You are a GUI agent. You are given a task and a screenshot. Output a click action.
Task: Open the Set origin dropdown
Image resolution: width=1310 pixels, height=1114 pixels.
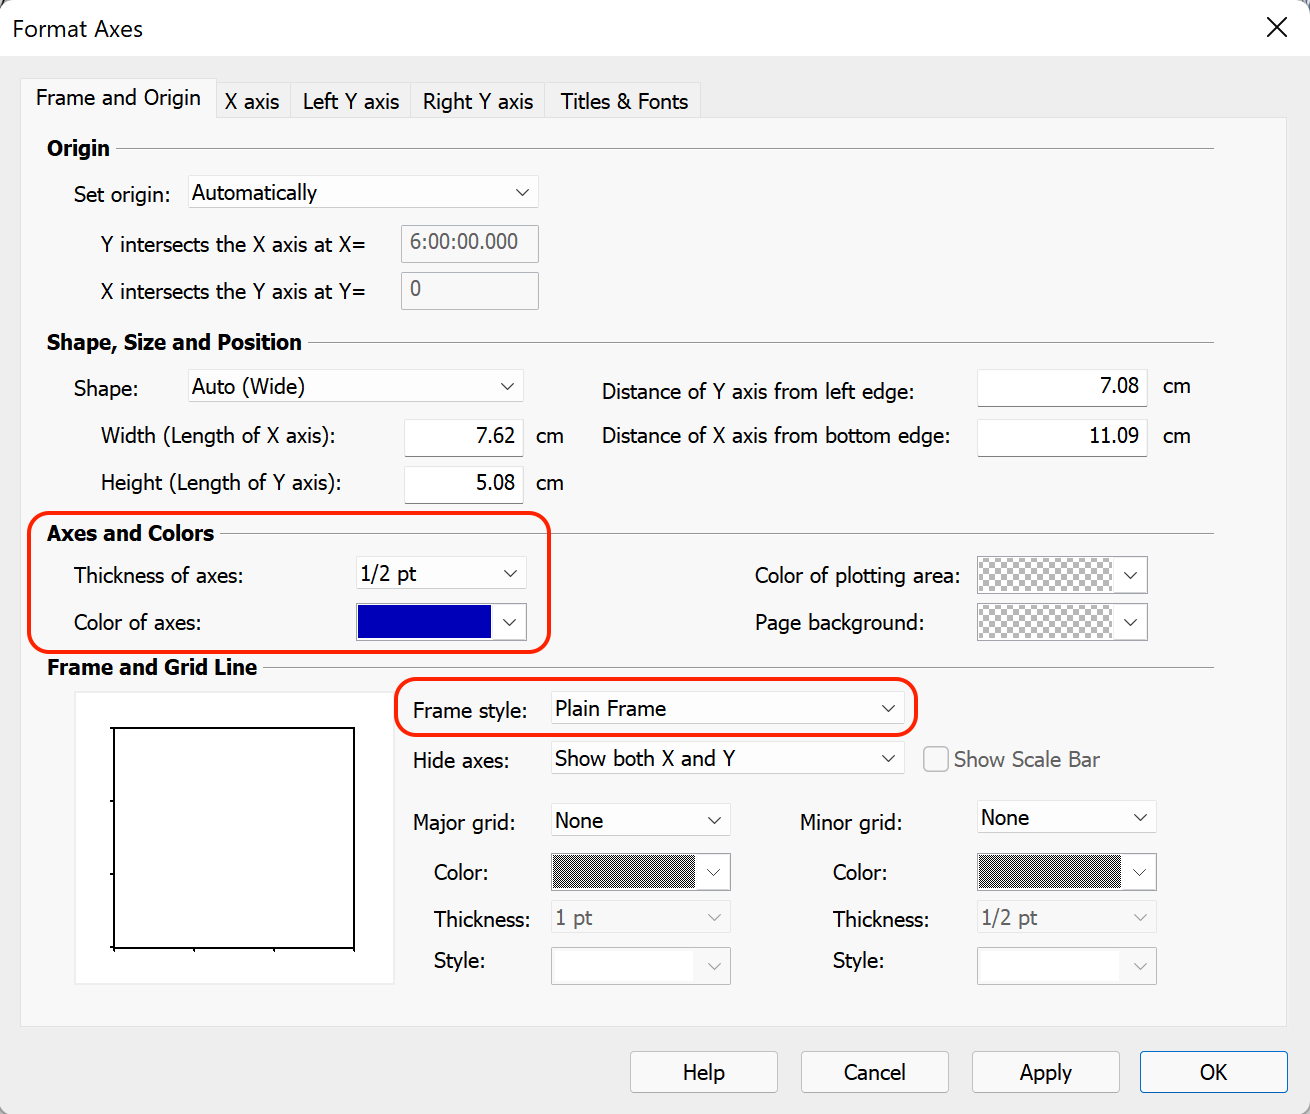coord(363,192)
